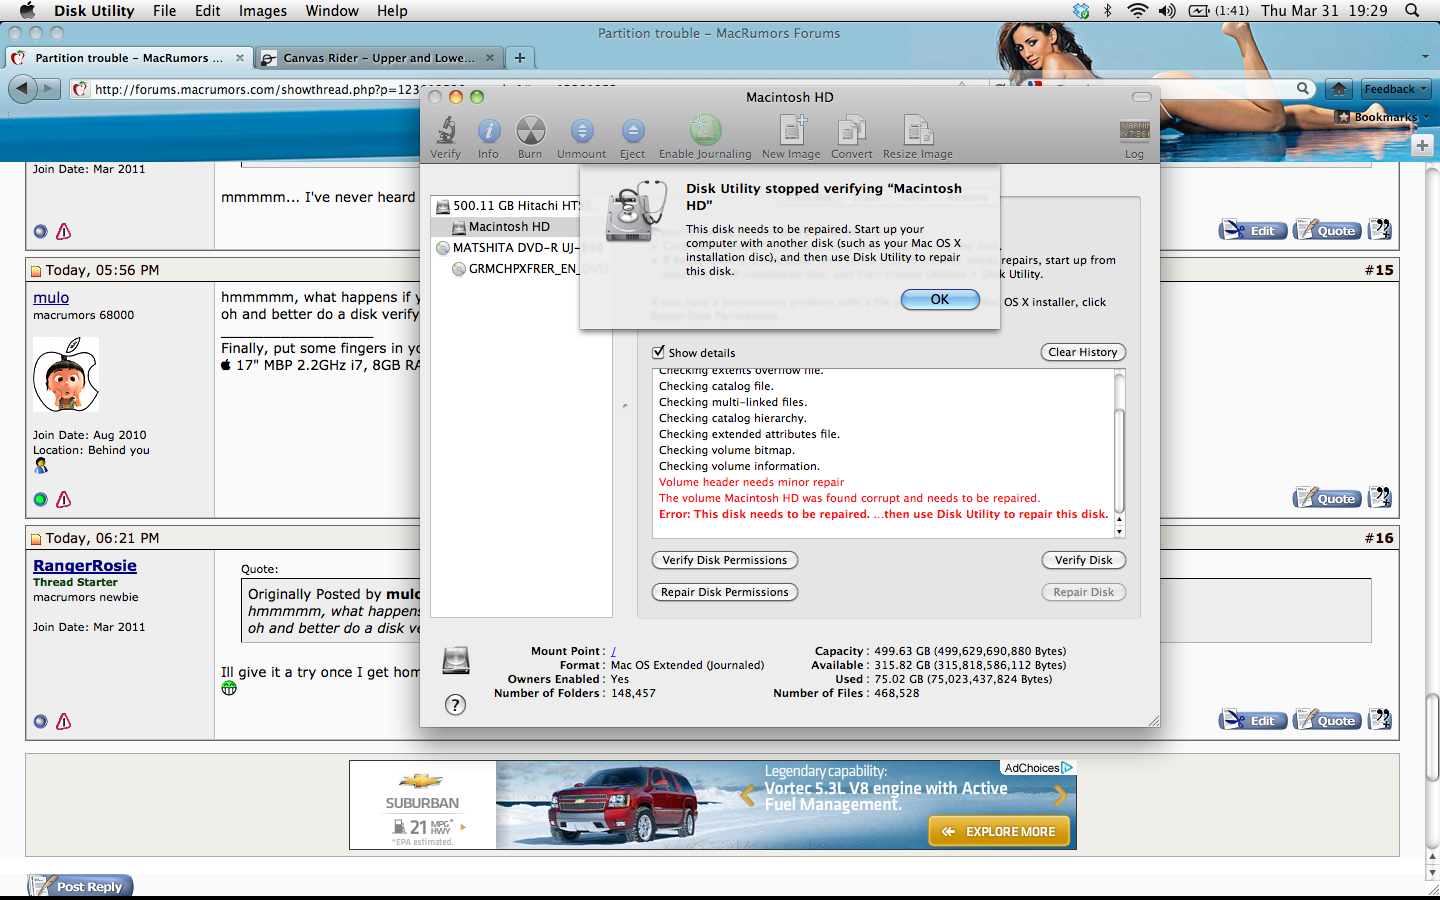Viewport: 1440px width, 900px height.
Task: Click mulo's avatar image
Action: pyautogui.click(x=66, y=374)
